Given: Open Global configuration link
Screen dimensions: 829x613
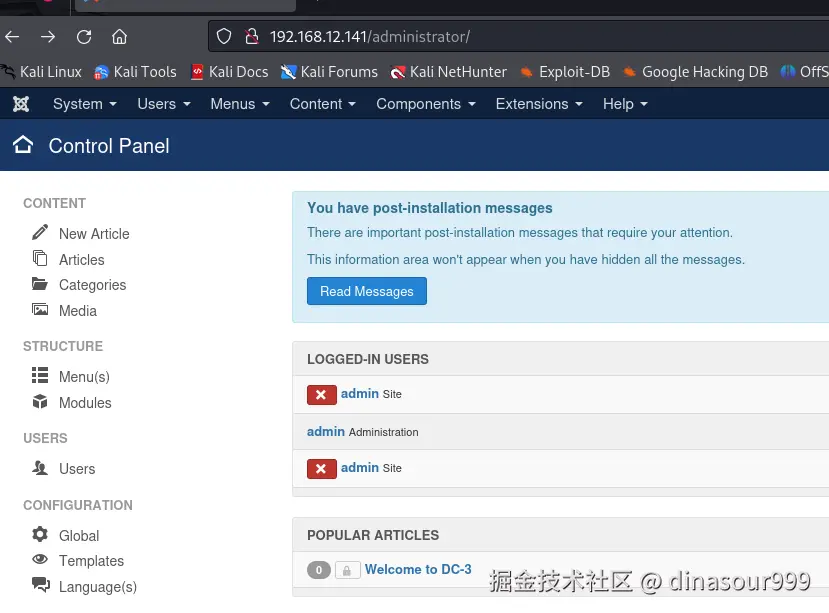Looking at the screenshot, I should 79,536.
